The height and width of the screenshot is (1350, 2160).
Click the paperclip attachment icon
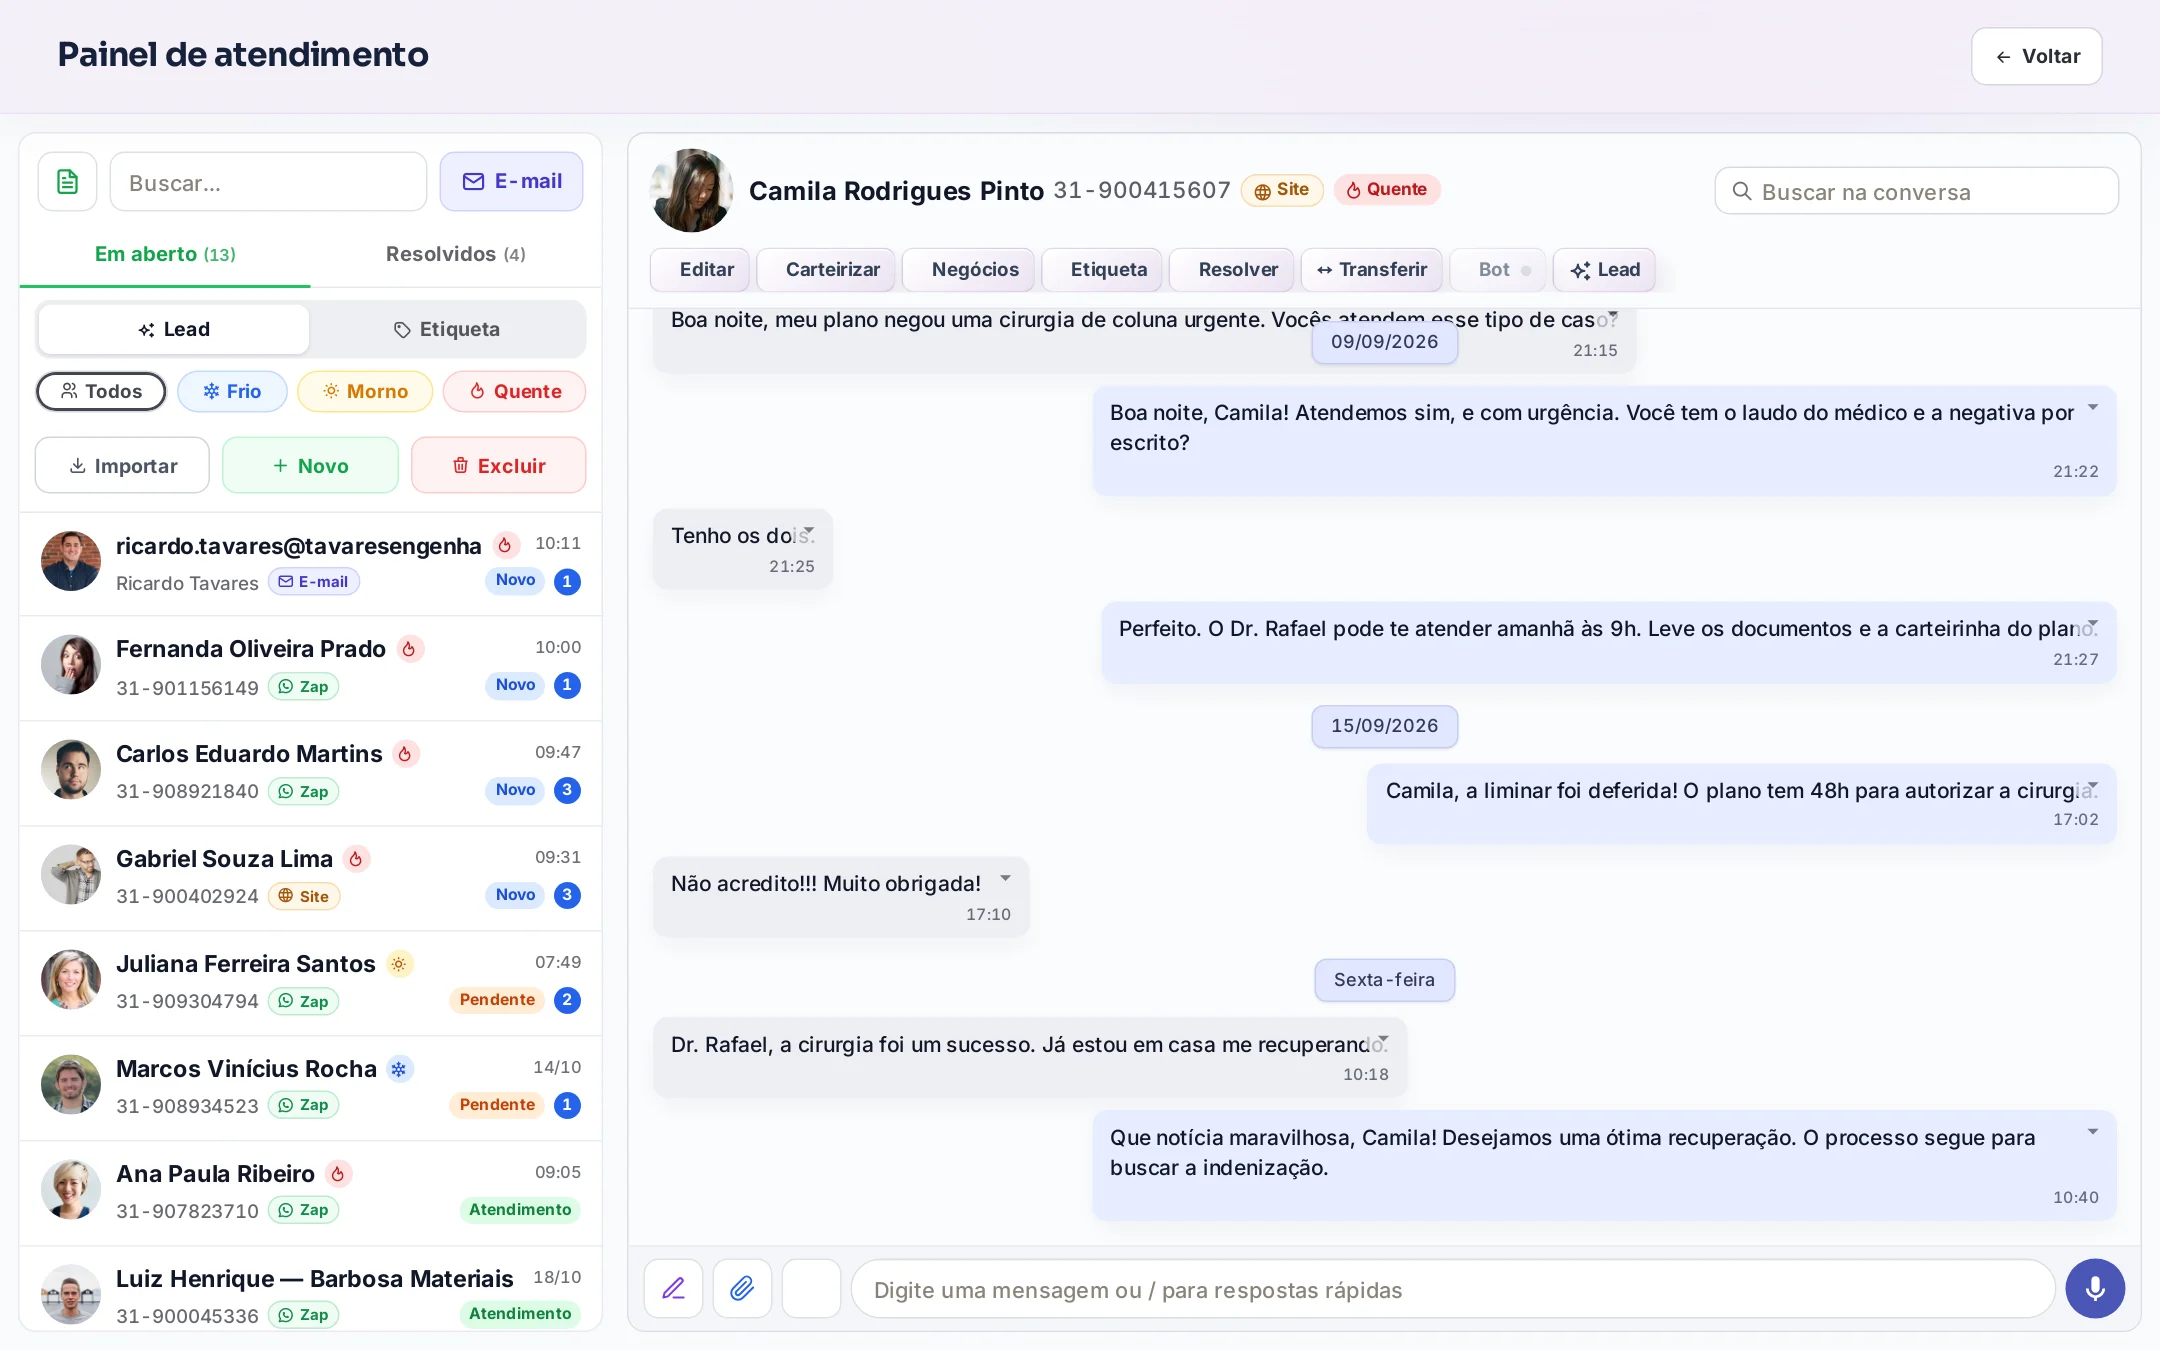[742, 1288]
